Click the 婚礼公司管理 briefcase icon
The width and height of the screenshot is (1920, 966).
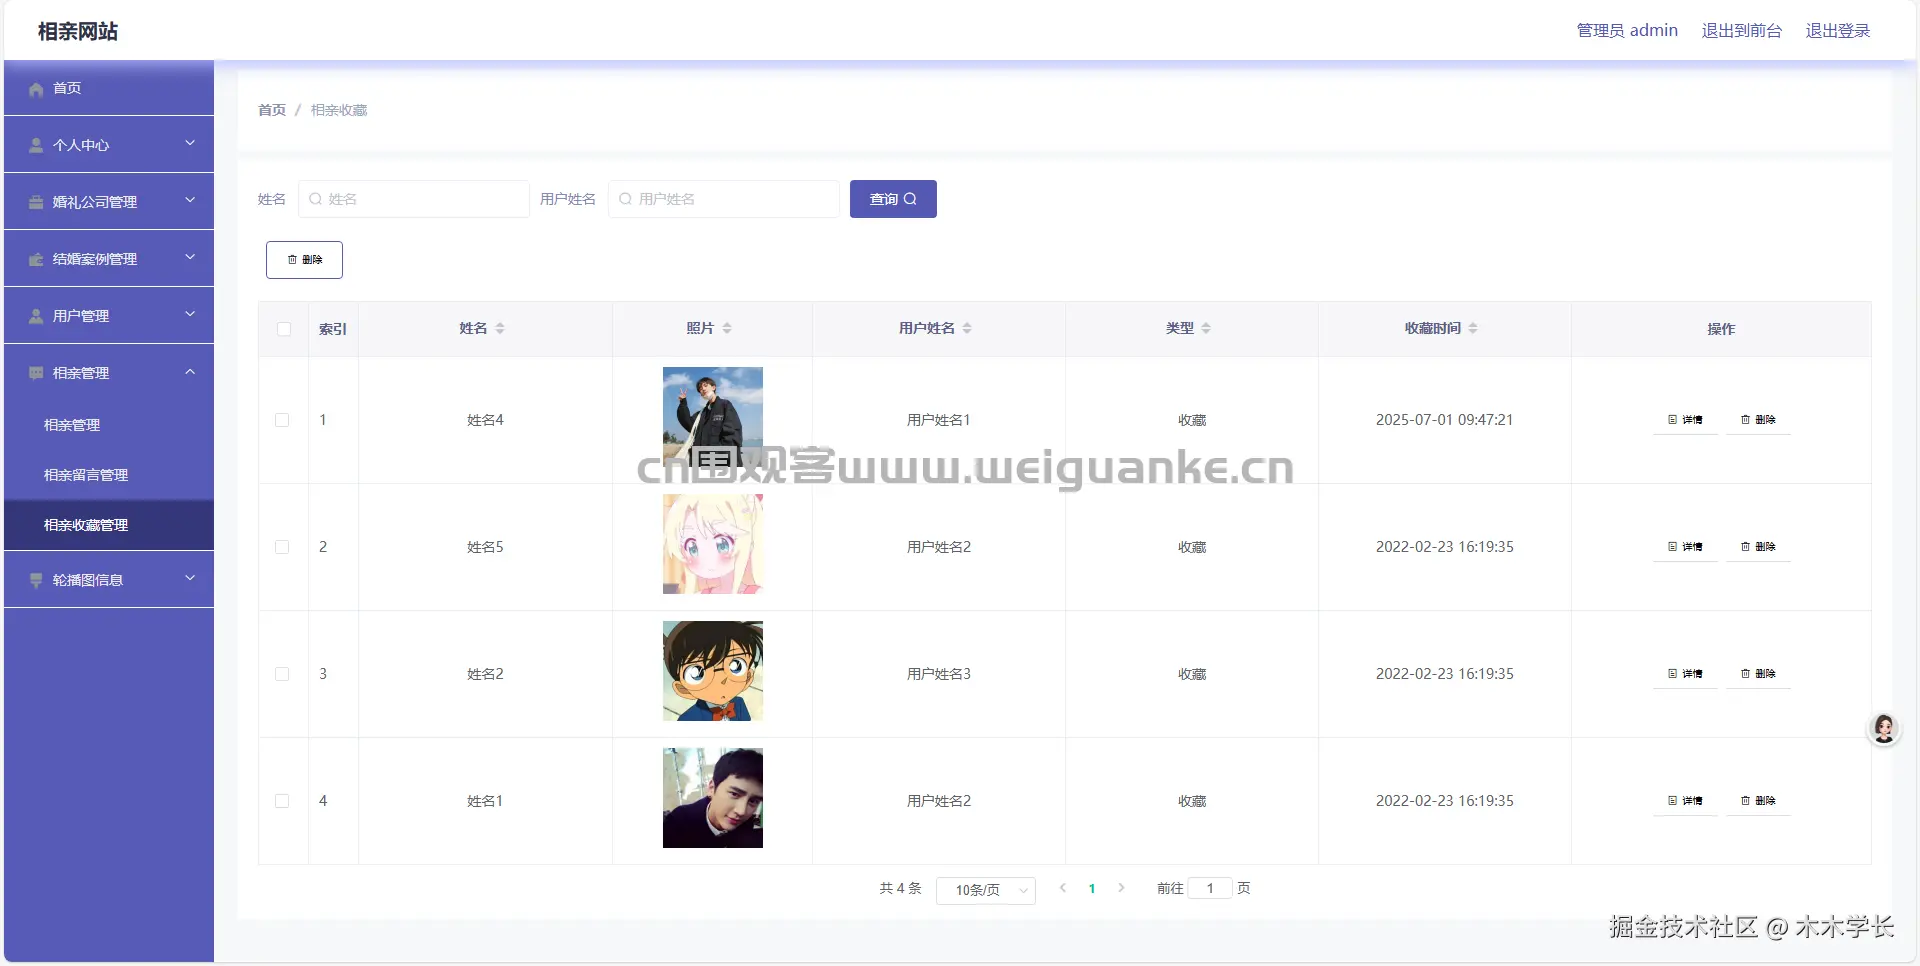[x=36, y=202]
